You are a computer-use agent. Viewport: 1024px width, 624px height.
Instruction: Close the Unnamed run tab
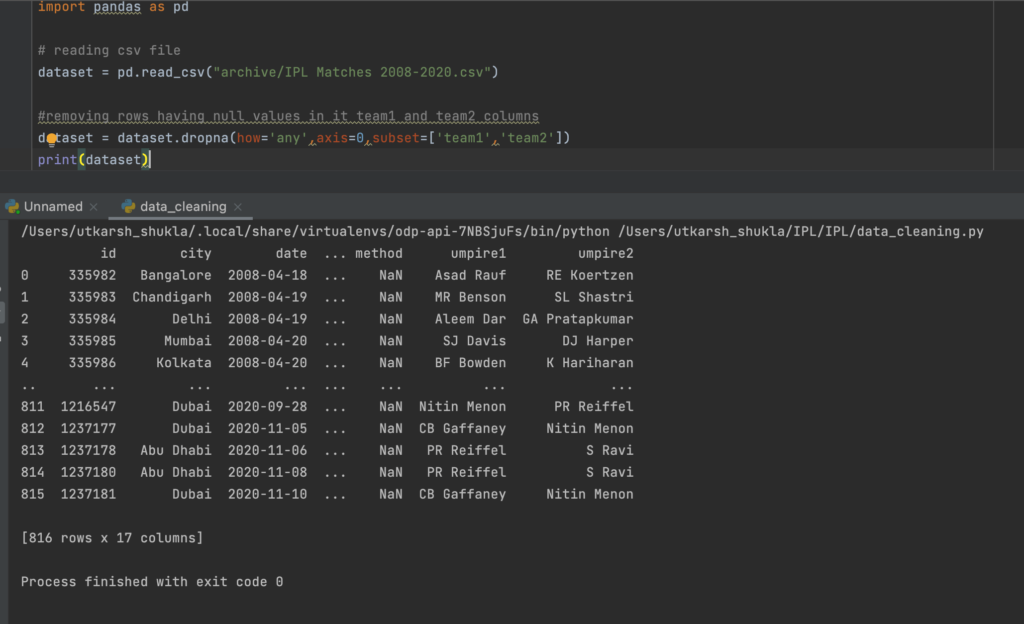click(94, 207)
